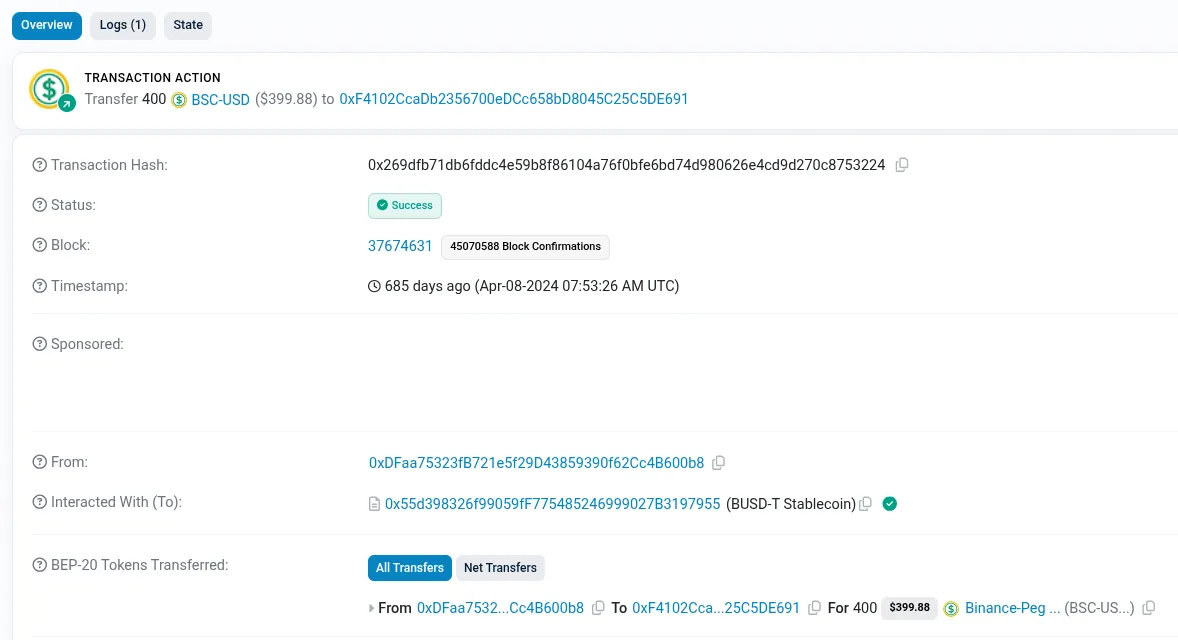Screen dimensions: 1178x640
Task: Click the green transaction action coin icon
Action: (48, 89)
